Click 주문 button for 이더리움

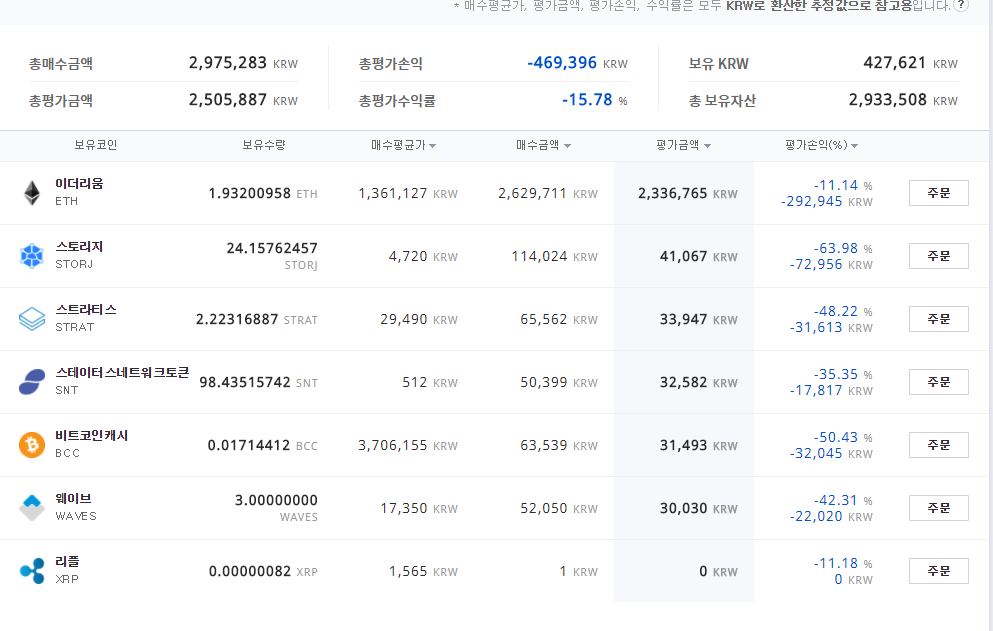click(x=939, y=193)
